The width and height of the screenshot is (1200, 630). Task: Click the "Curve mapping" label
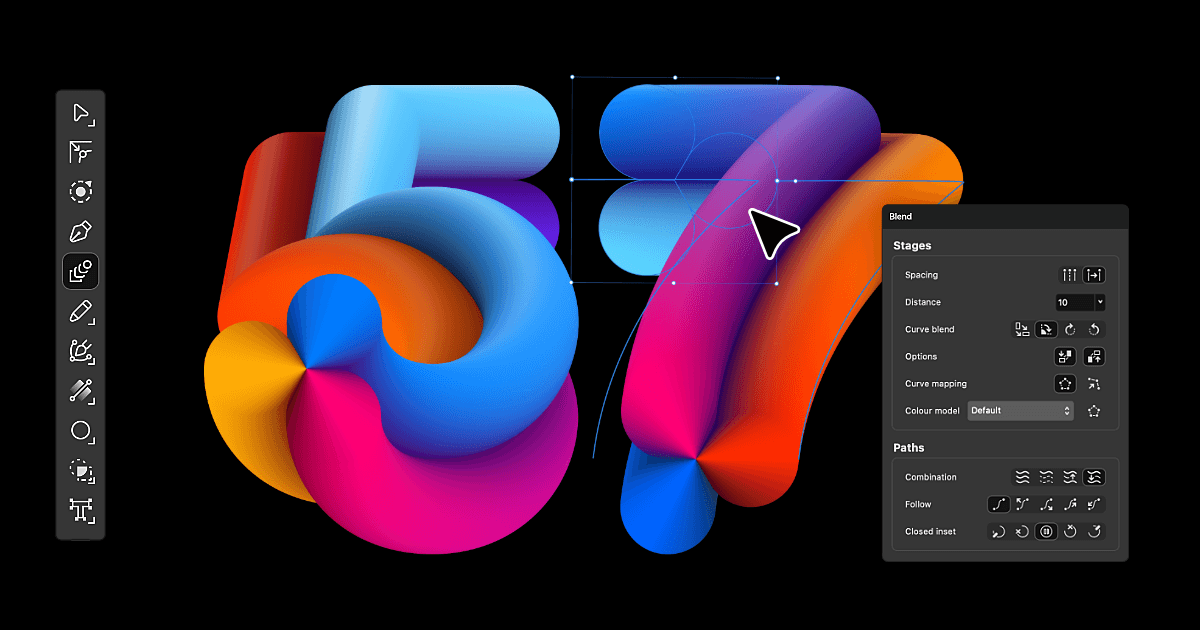point(936,384)
